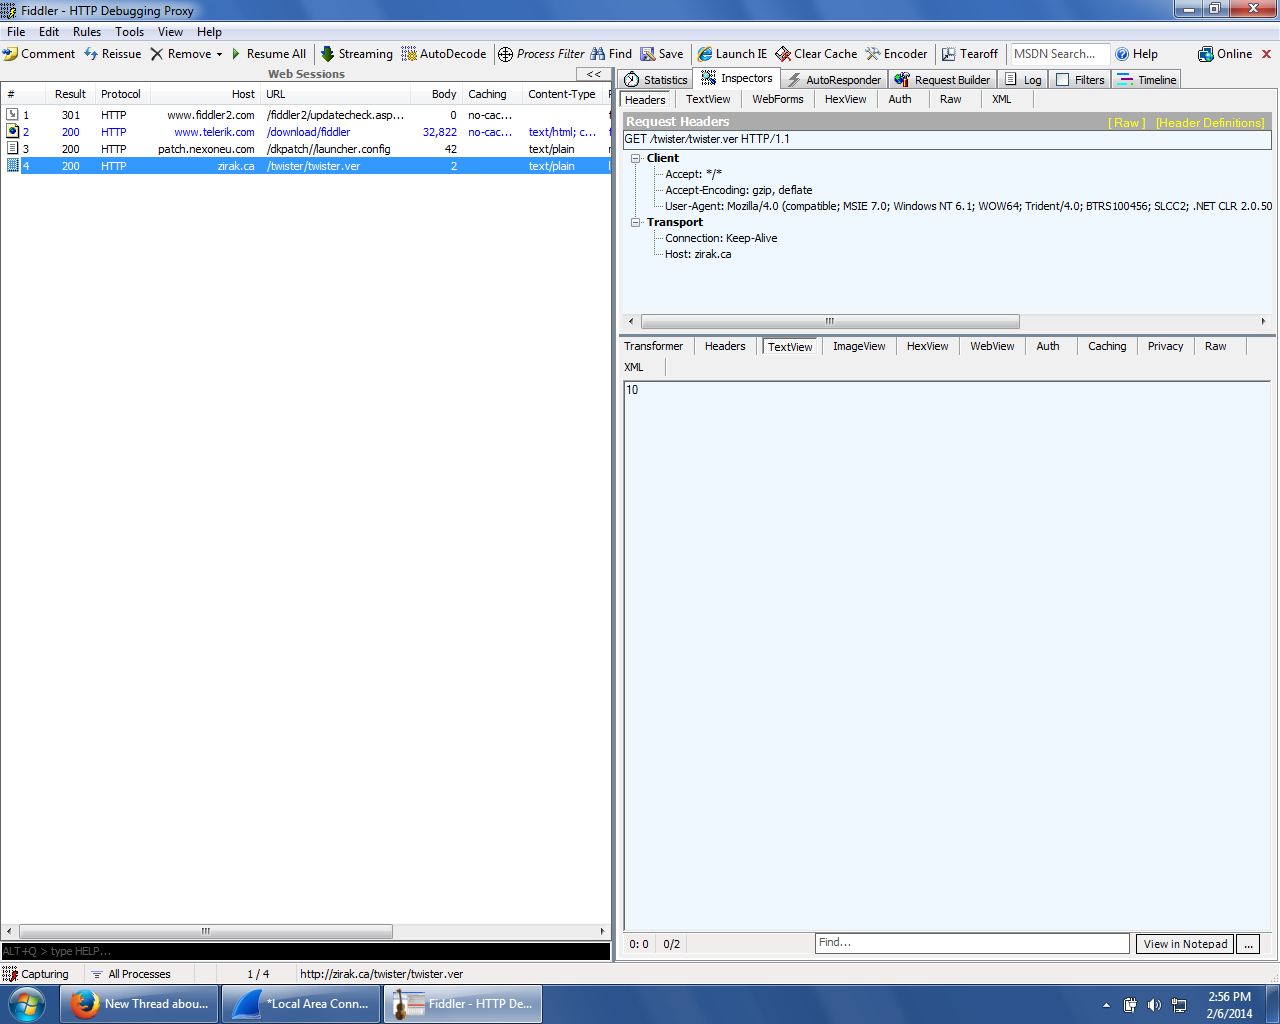Collapse the Transport headers group
The height and width of the screenshot is (1024, 1280).
(636, 222)
